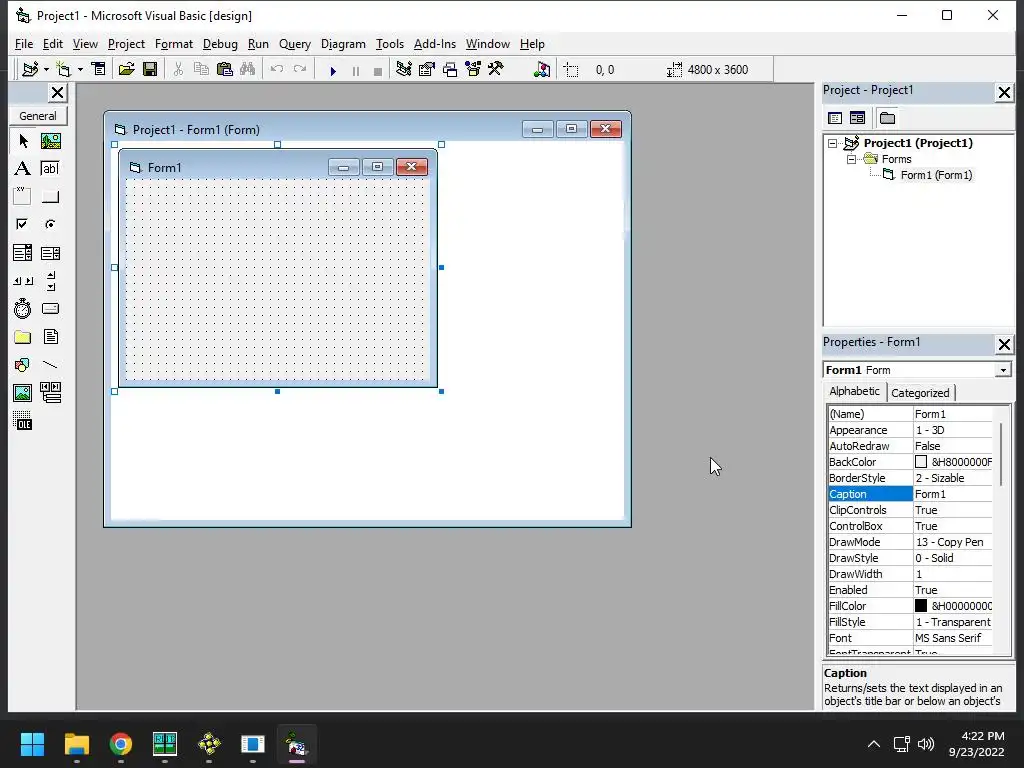Click the Break pause button
The image size is (1024, 768).
point(356,71)
